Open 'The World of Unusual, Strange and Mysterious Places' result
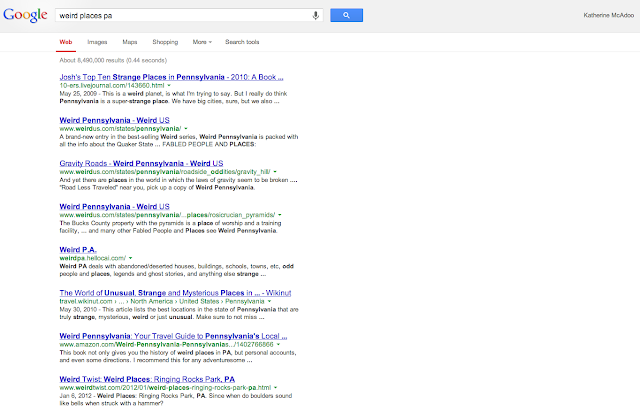 [175, 293]
